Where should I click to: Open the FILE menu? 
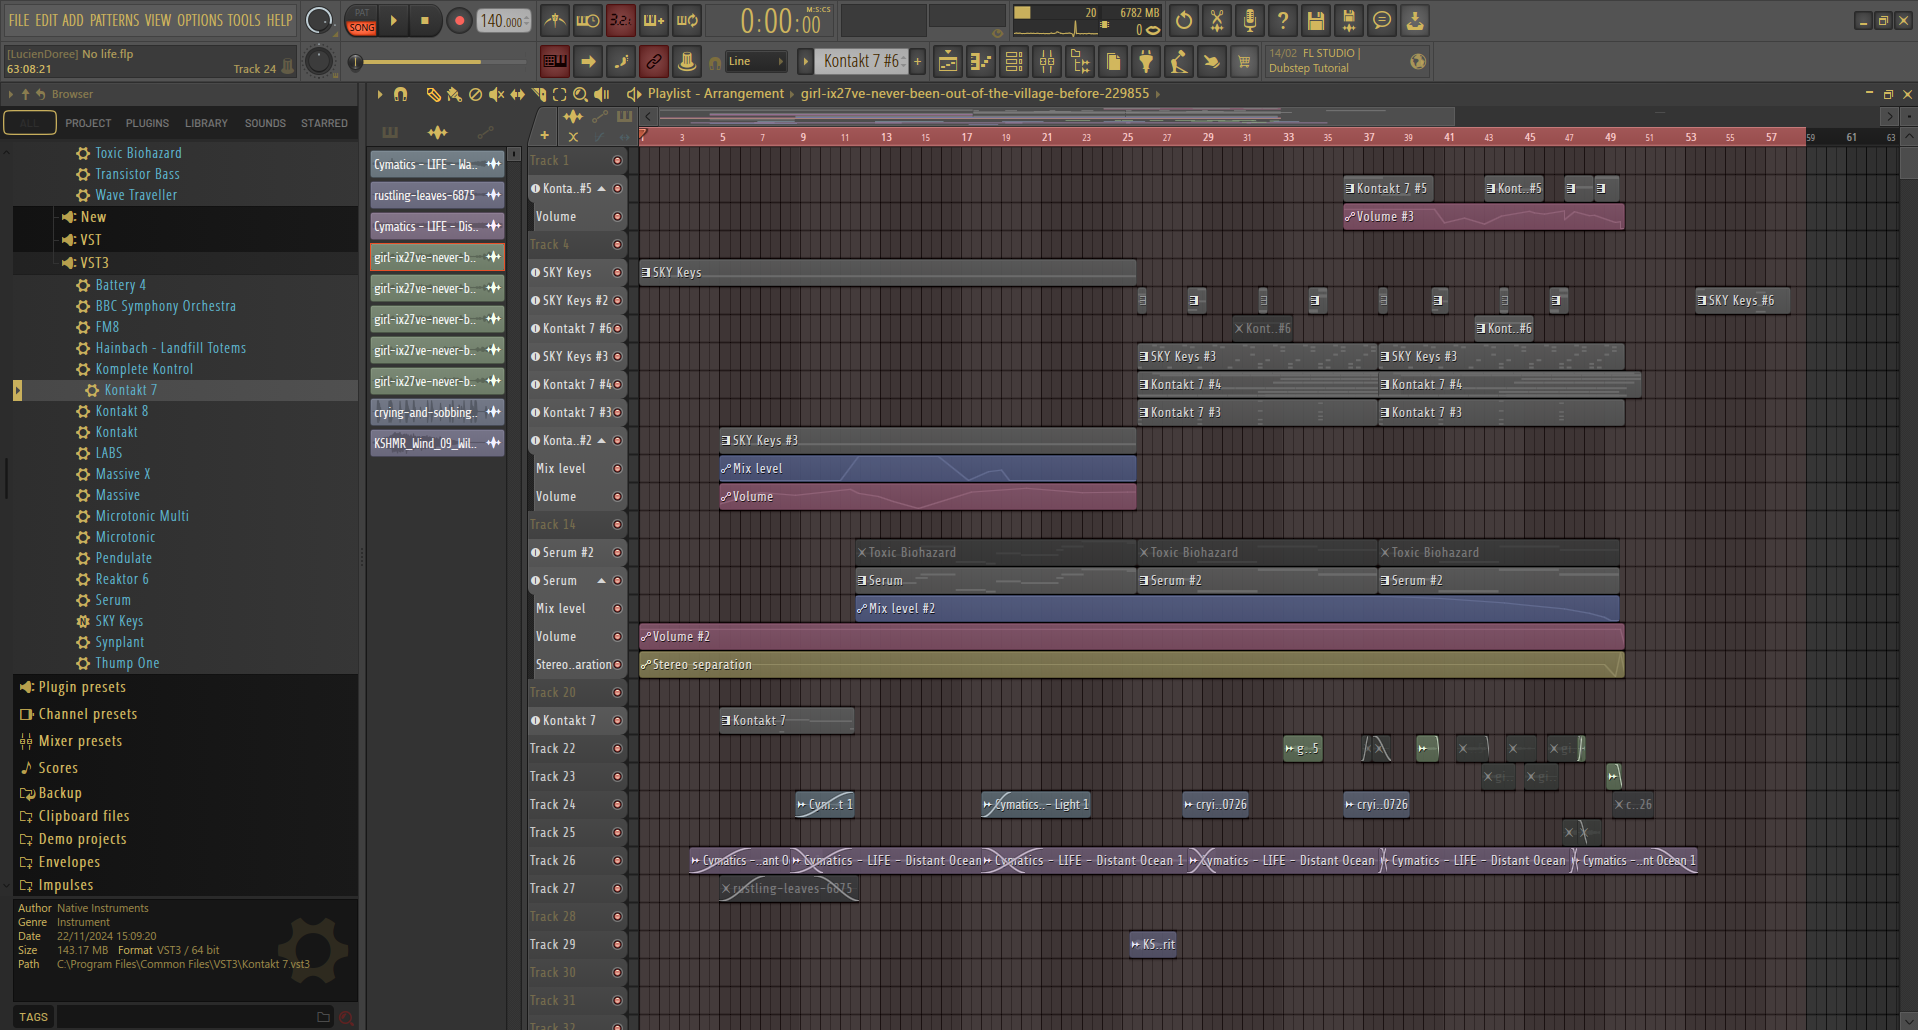(19, 20)
